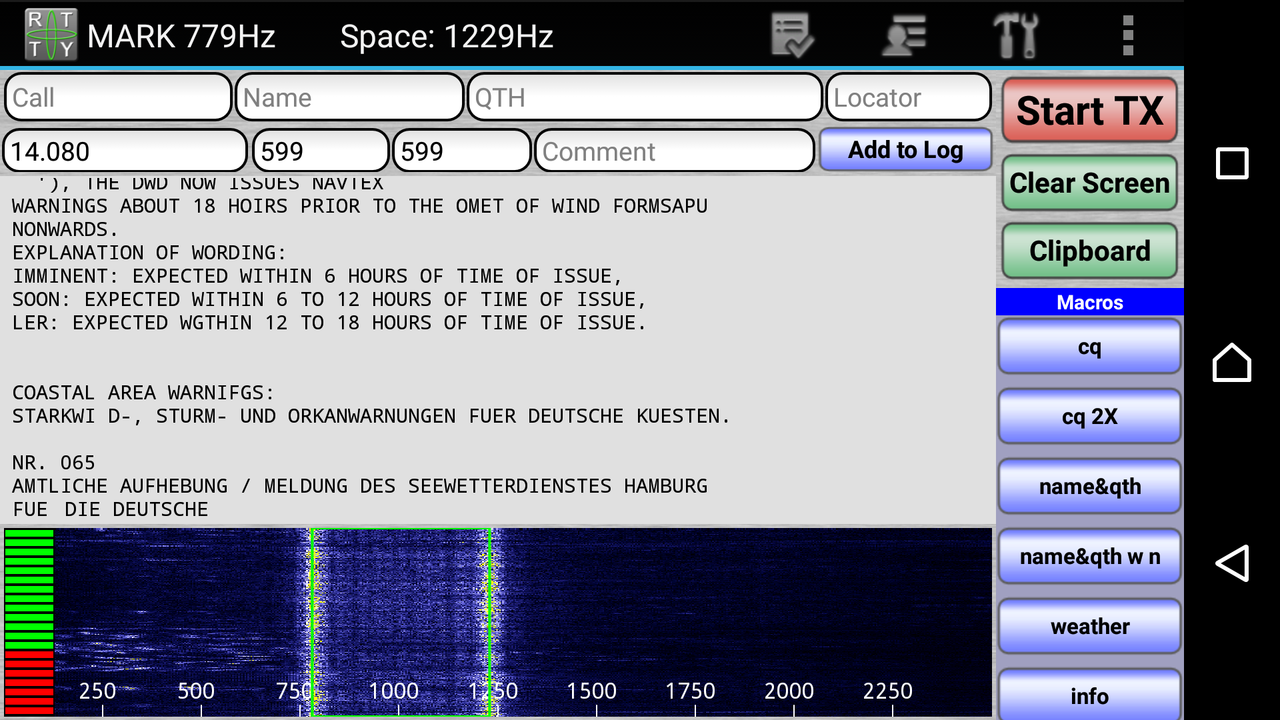Tap Android home button
The width and height of the screenshot is (1280, 720).
pyautogui.click(x=1232, y=362)
